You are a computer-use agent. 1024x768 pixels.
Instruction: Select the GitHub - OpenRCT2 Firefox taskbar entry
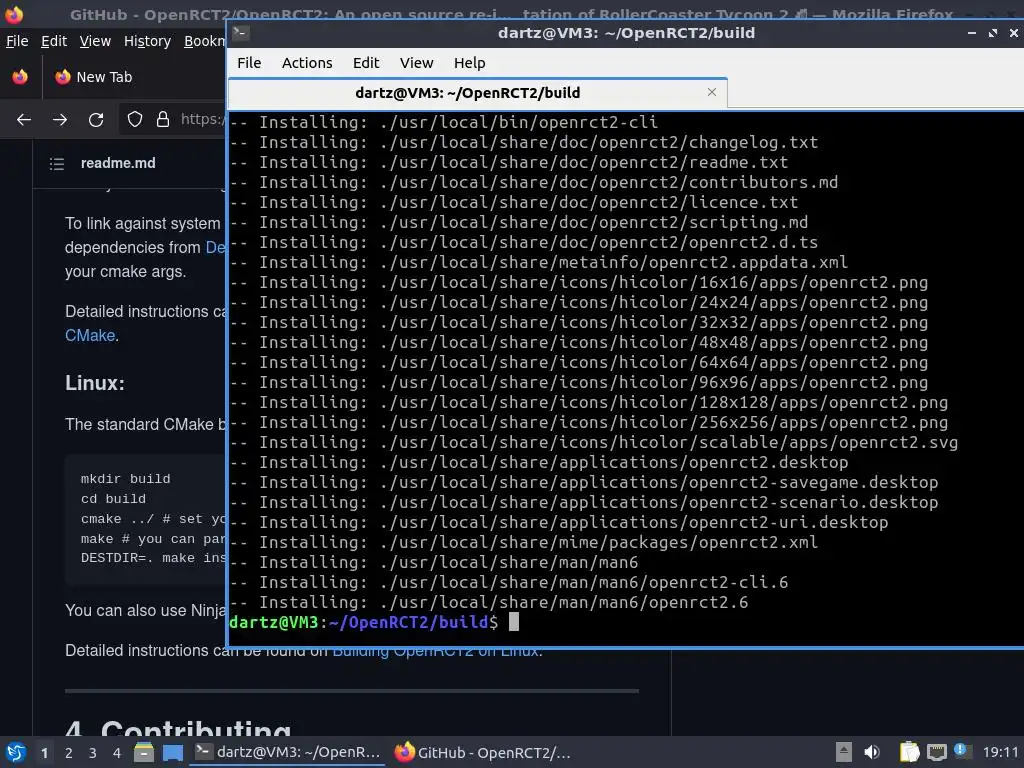click(x=485, y=752)
